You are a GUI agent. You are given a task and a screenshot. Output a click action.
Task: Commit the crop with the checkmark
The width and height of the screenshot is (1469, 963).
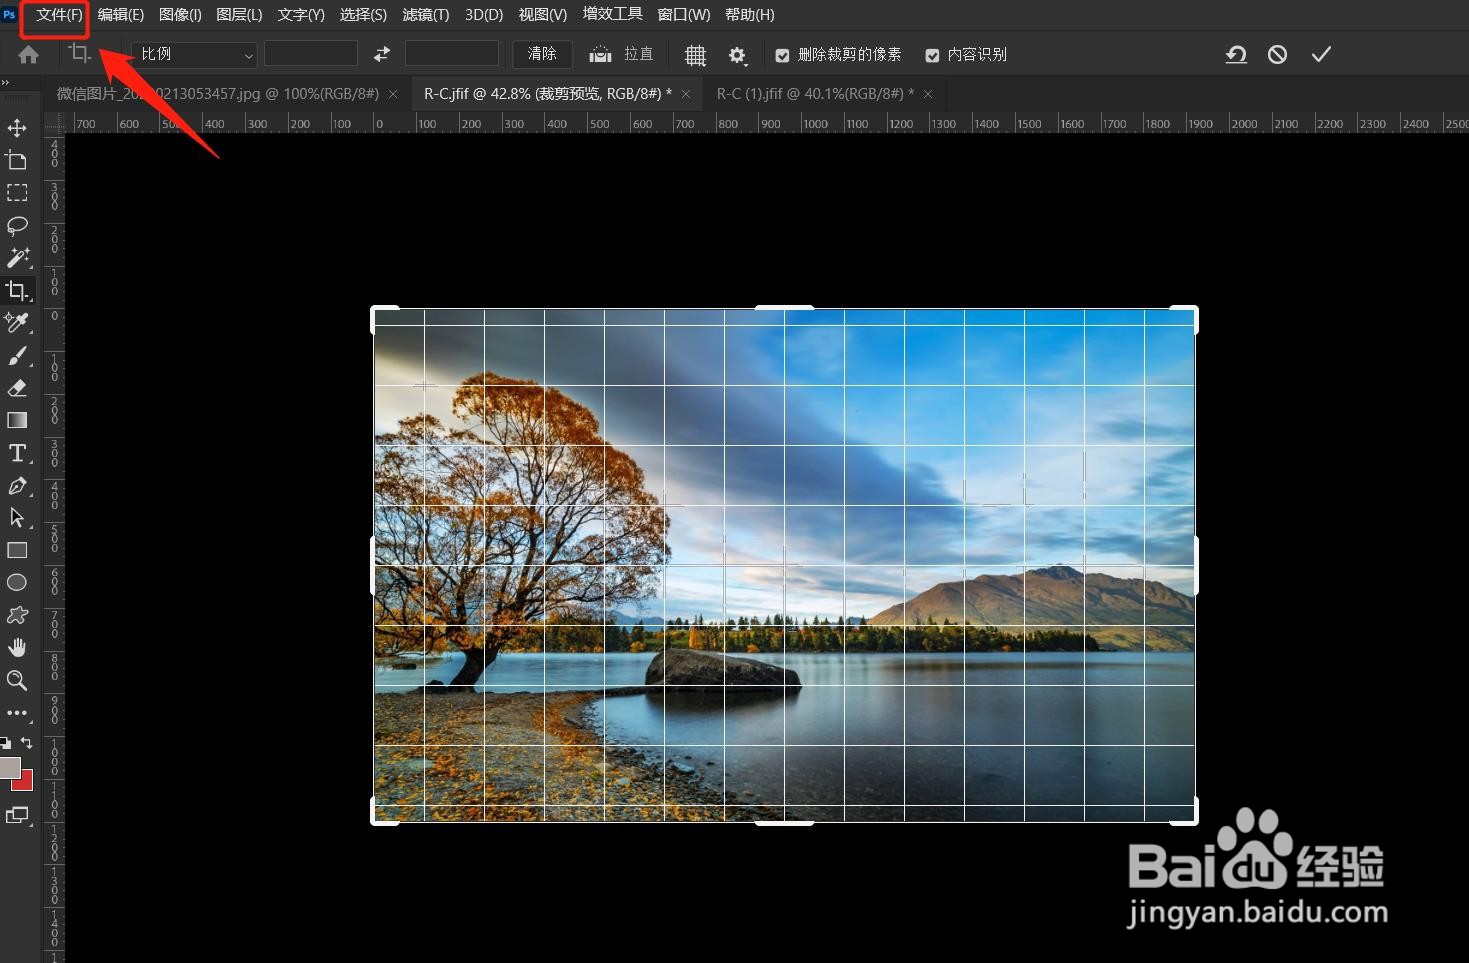1320,55
